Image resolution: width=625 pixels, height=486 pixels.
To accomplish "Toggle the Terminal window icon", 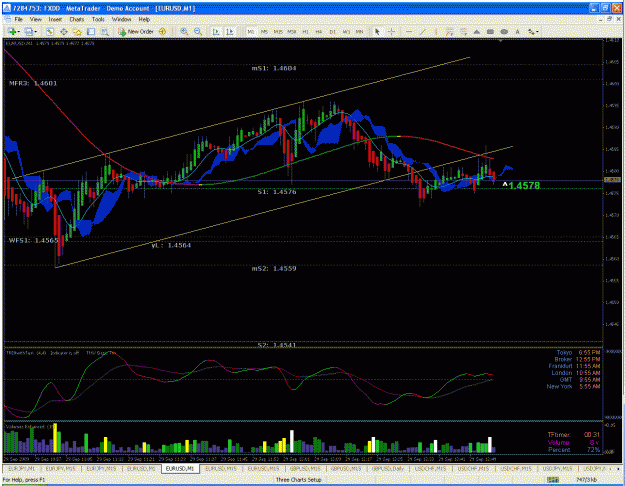I will [91, 31].
